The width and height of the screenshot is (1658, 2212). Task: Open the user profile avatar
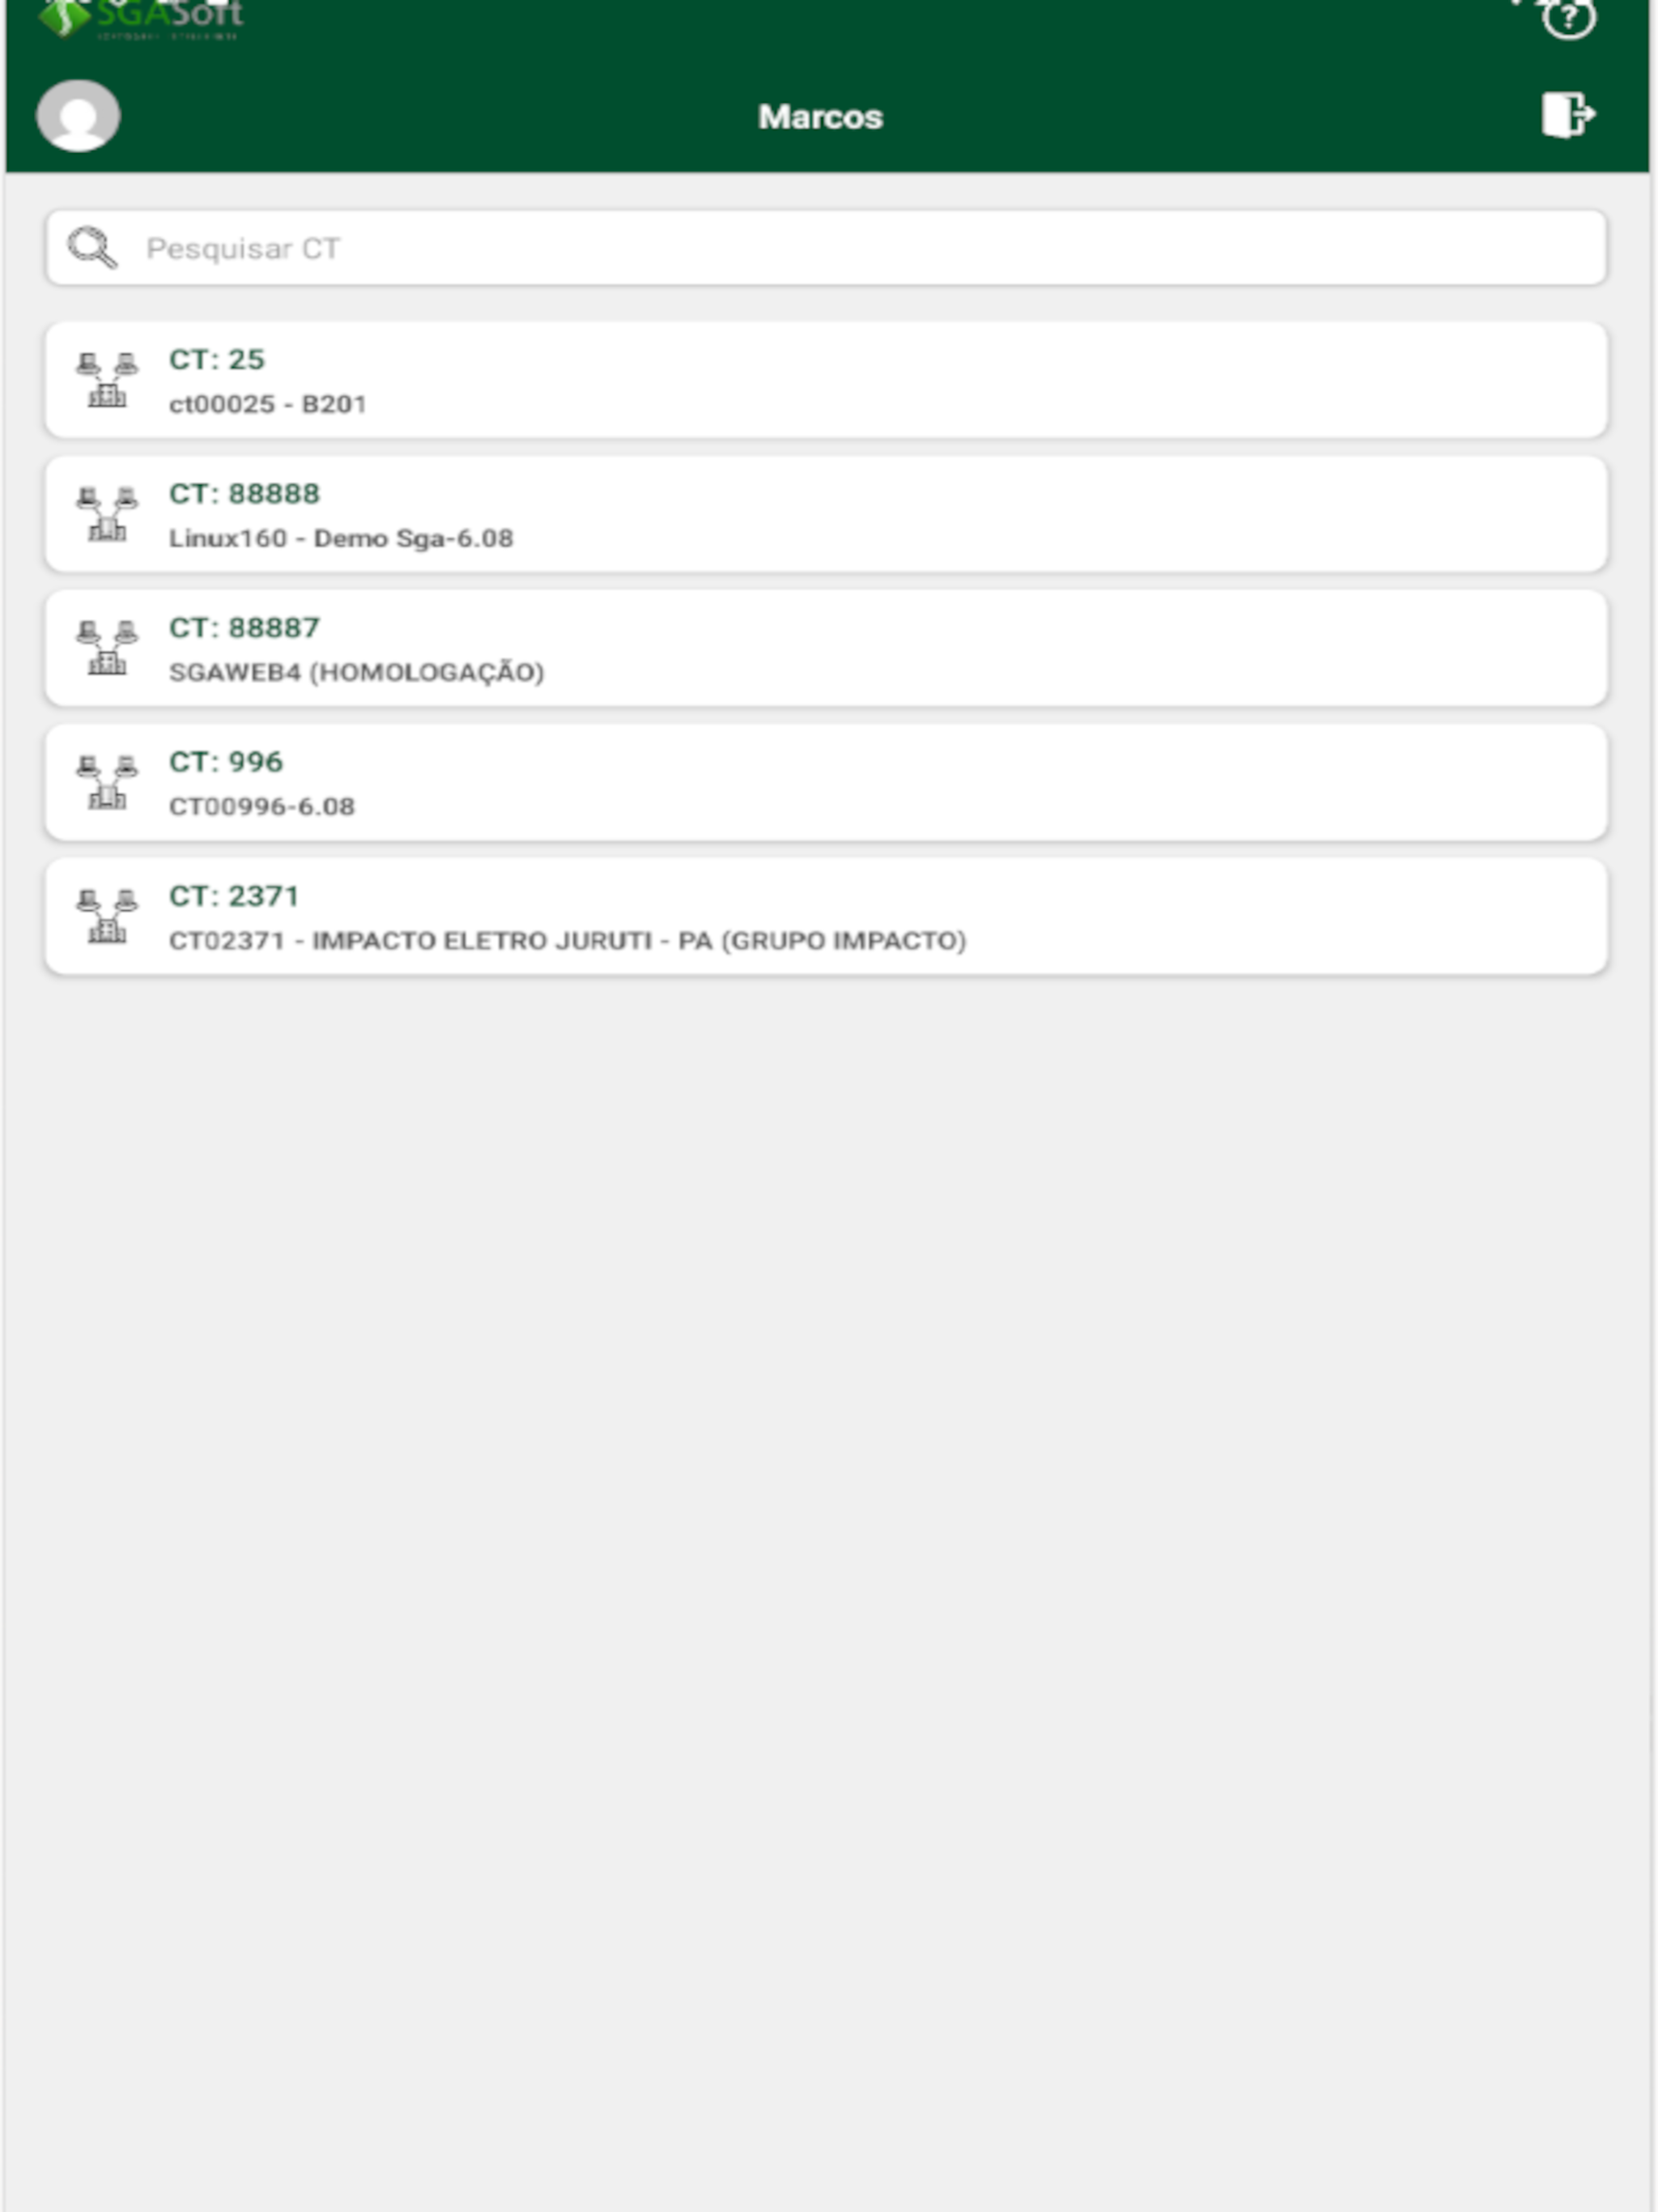78,116
